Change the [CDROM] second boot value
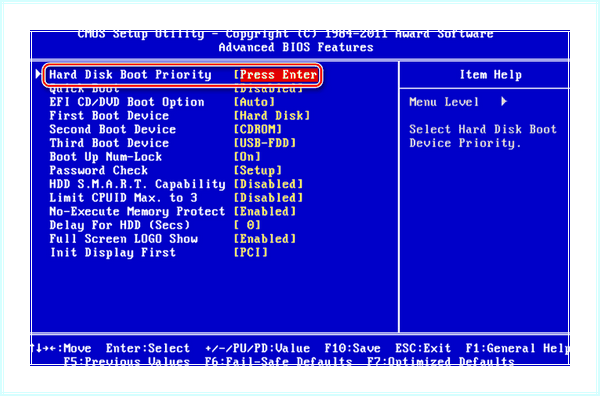The image size is (600, 396). coord(258,130)
